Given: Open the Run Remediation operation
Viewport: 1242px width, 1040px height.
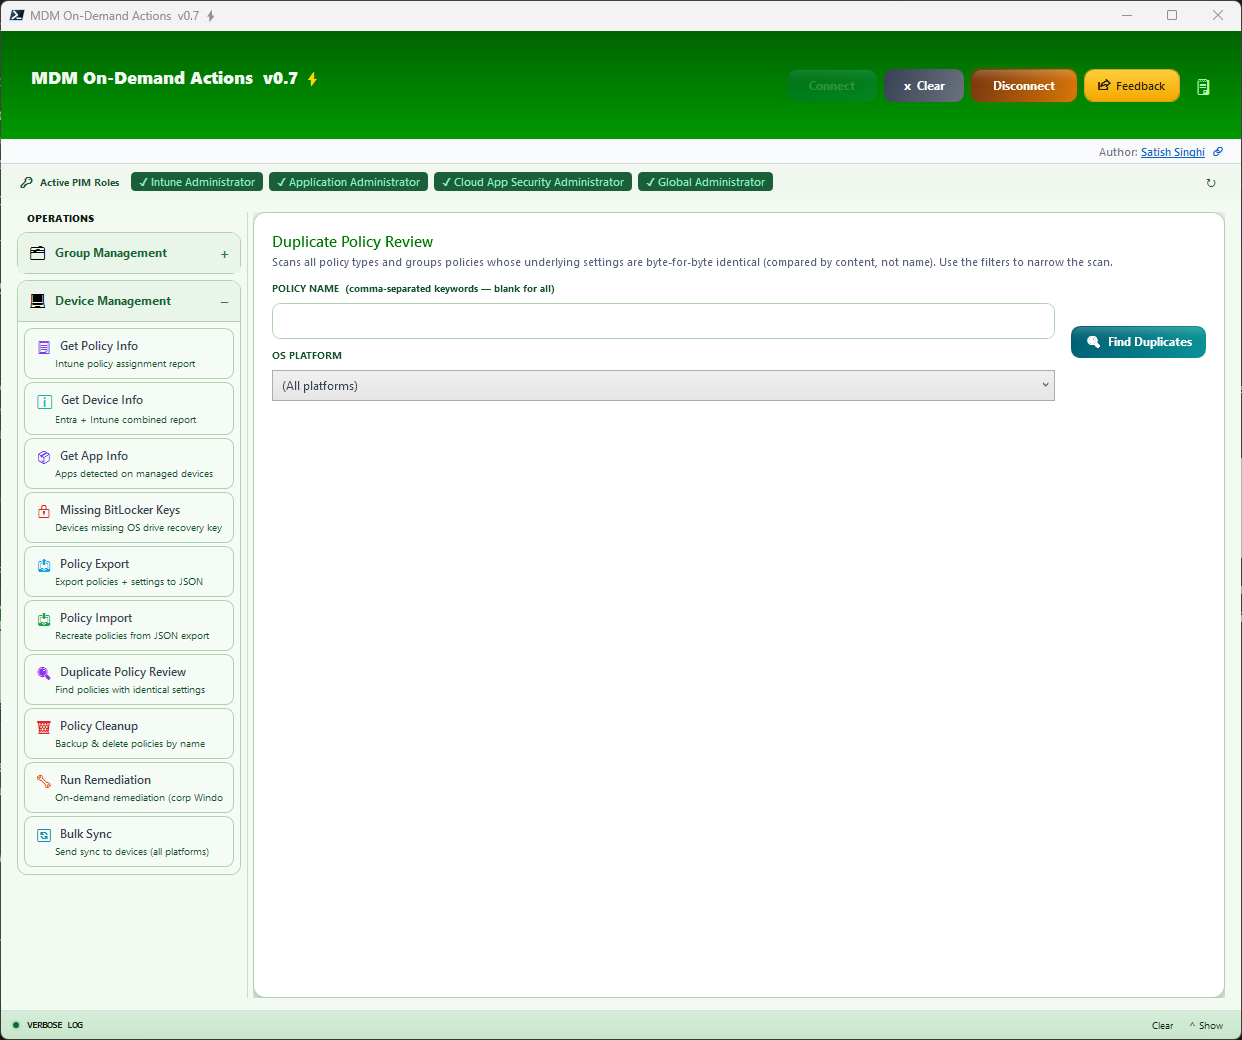Looking at the screenshot, I should coord(129,788).
